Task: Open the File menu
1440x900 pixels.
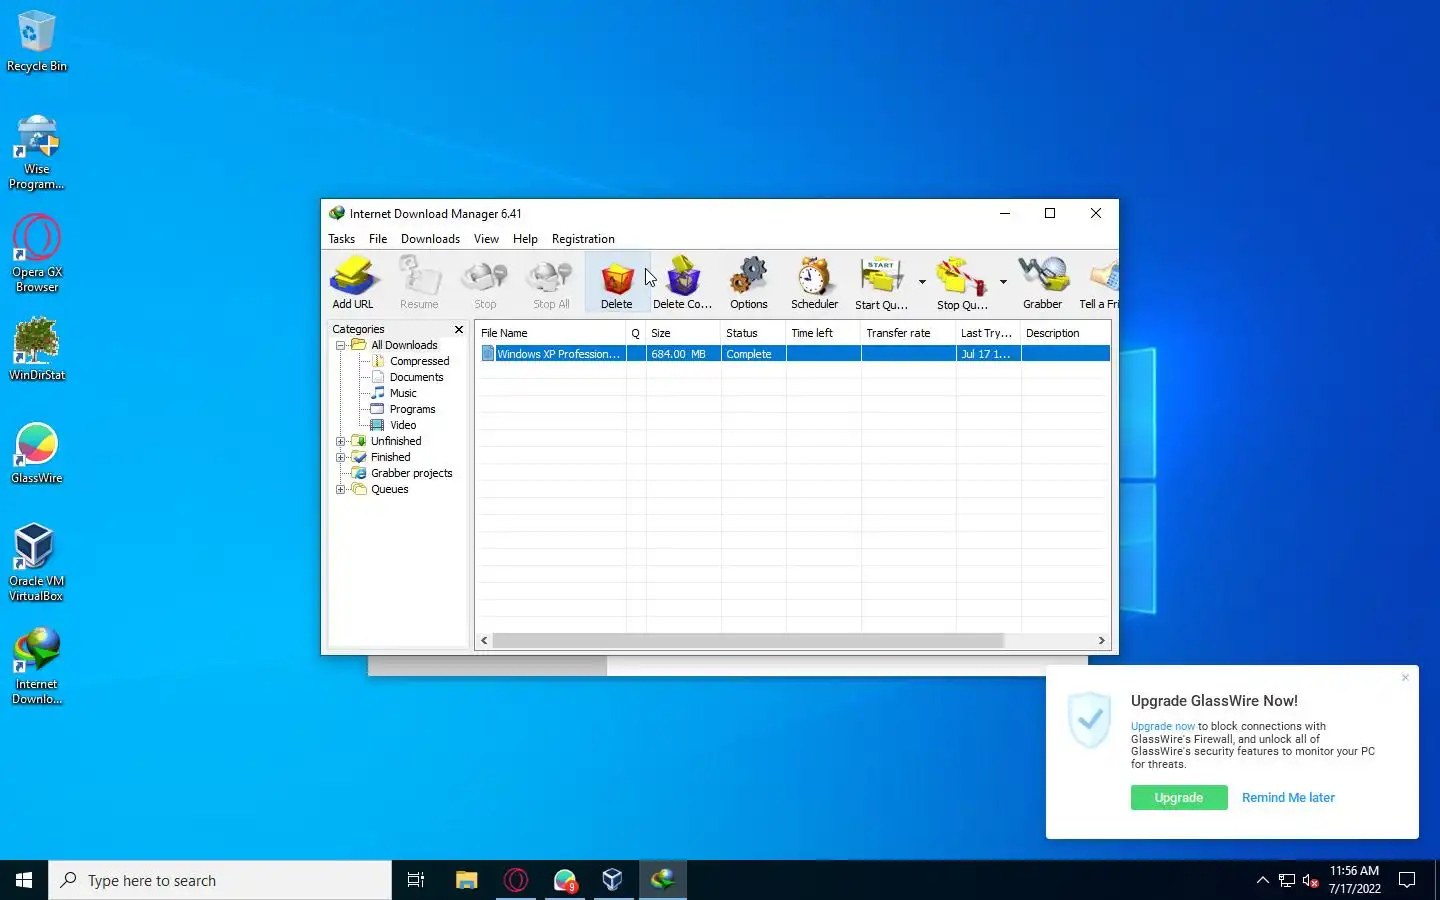Action: (x=378, y=239)
